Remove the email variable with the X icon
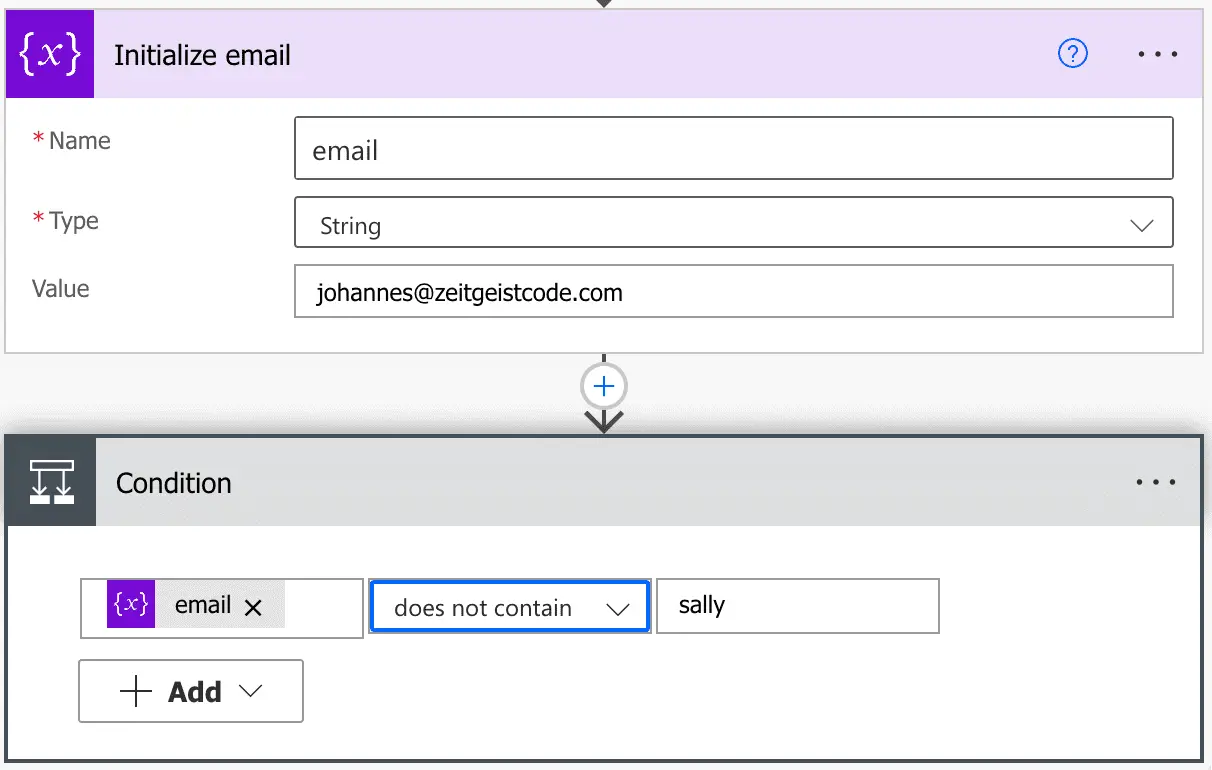The image size is (1212, 770). point(254,605)
